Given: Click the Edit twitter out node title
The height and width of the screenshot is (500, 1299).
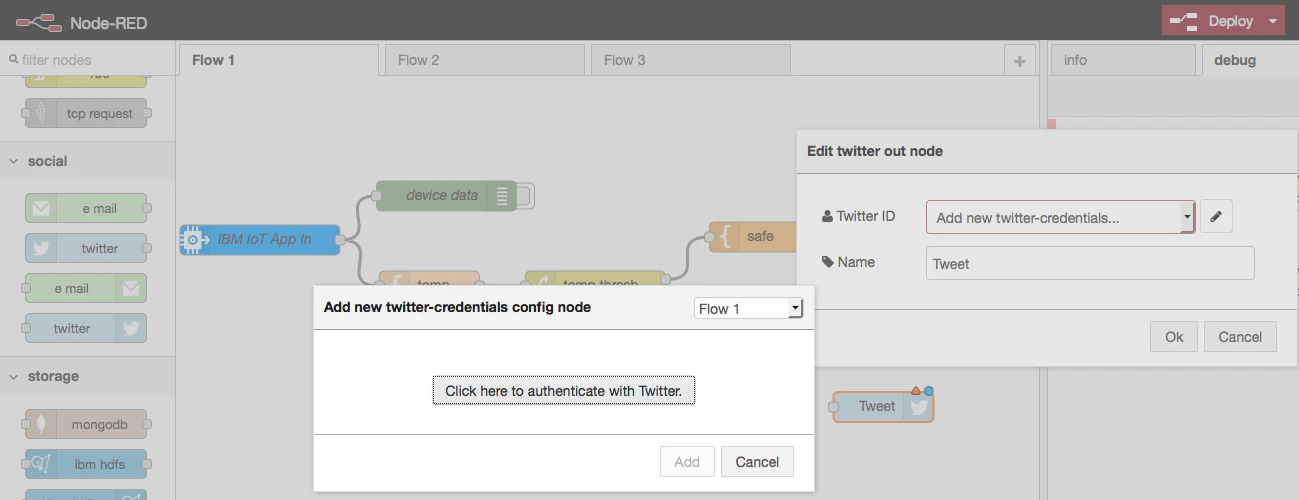Looking at the screenshot, I should [875, 151].
